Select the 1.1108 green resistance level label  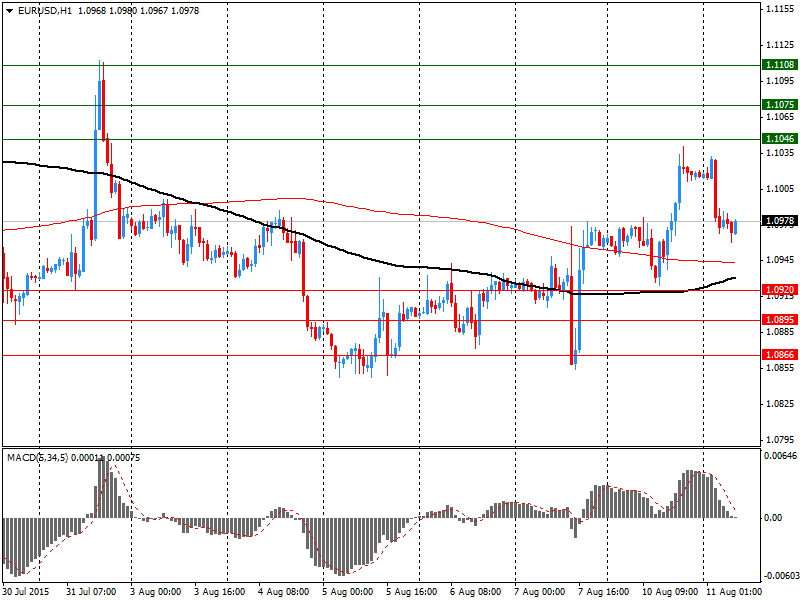[779, 65]
